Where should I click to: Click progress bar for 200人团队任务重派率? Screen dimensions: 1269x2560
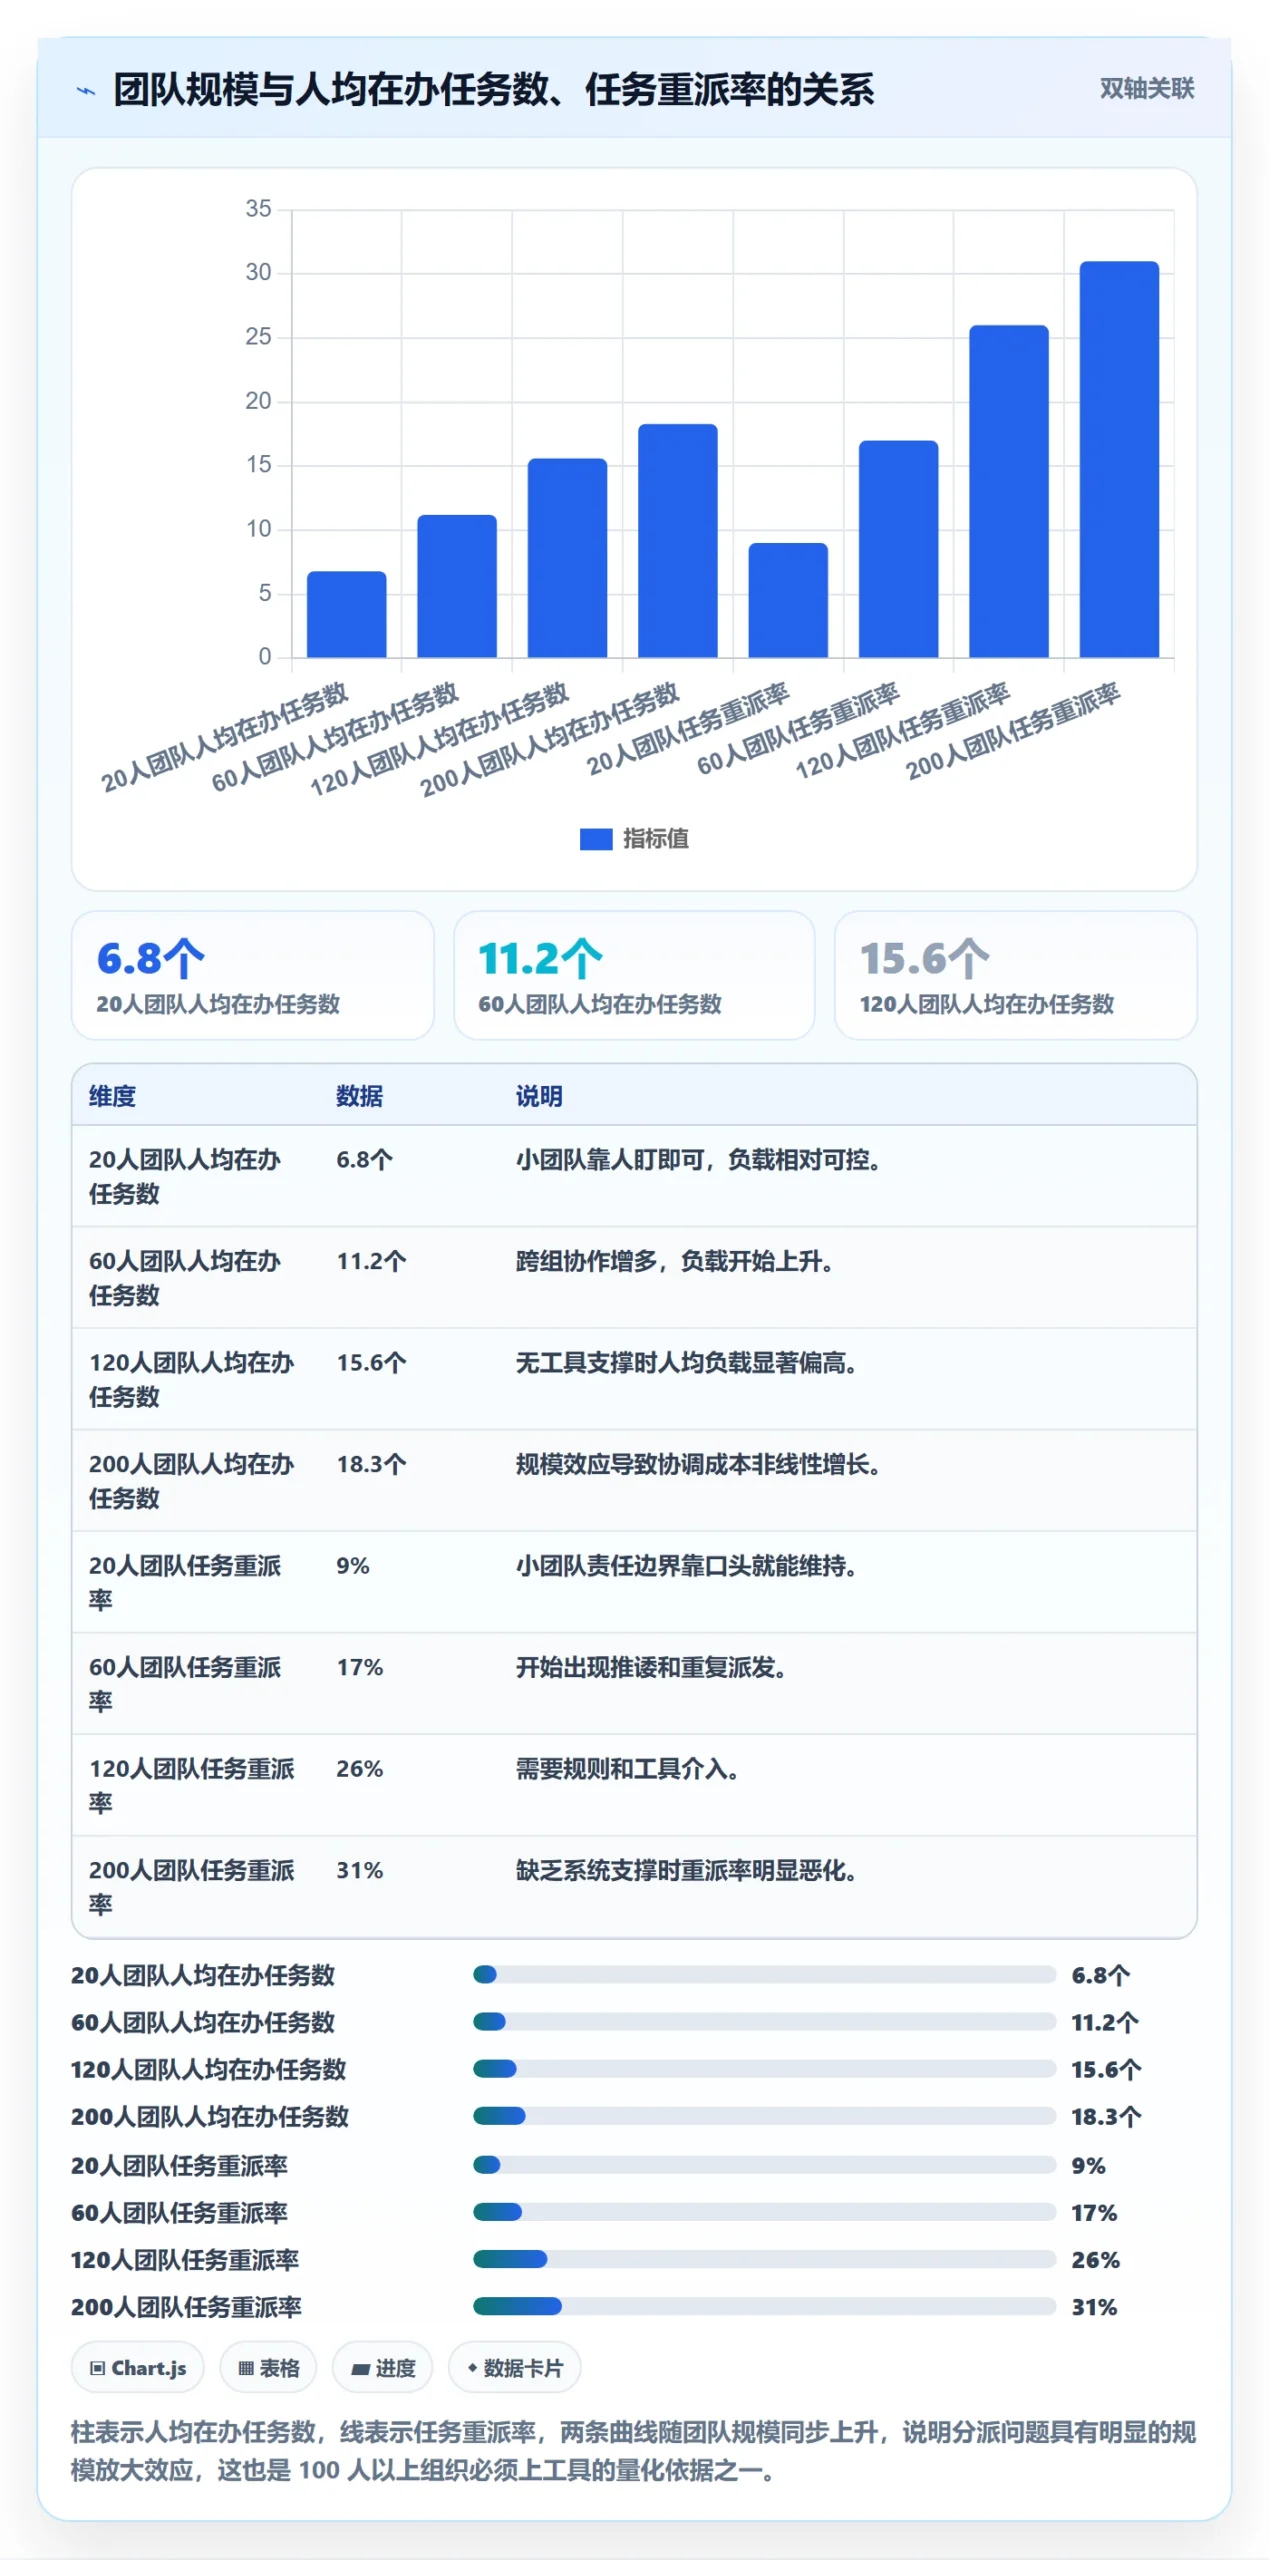(764, 2306)
